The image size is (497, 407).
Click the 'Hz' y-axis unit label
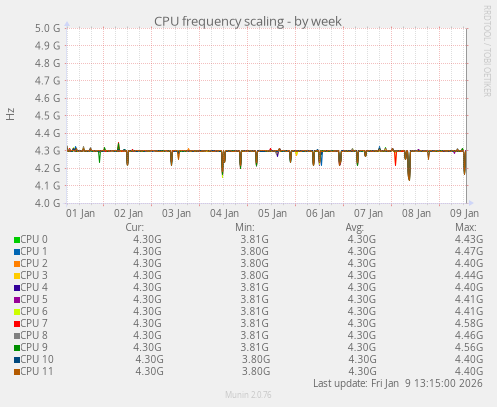pyautogui.click(x=10, y=114)
